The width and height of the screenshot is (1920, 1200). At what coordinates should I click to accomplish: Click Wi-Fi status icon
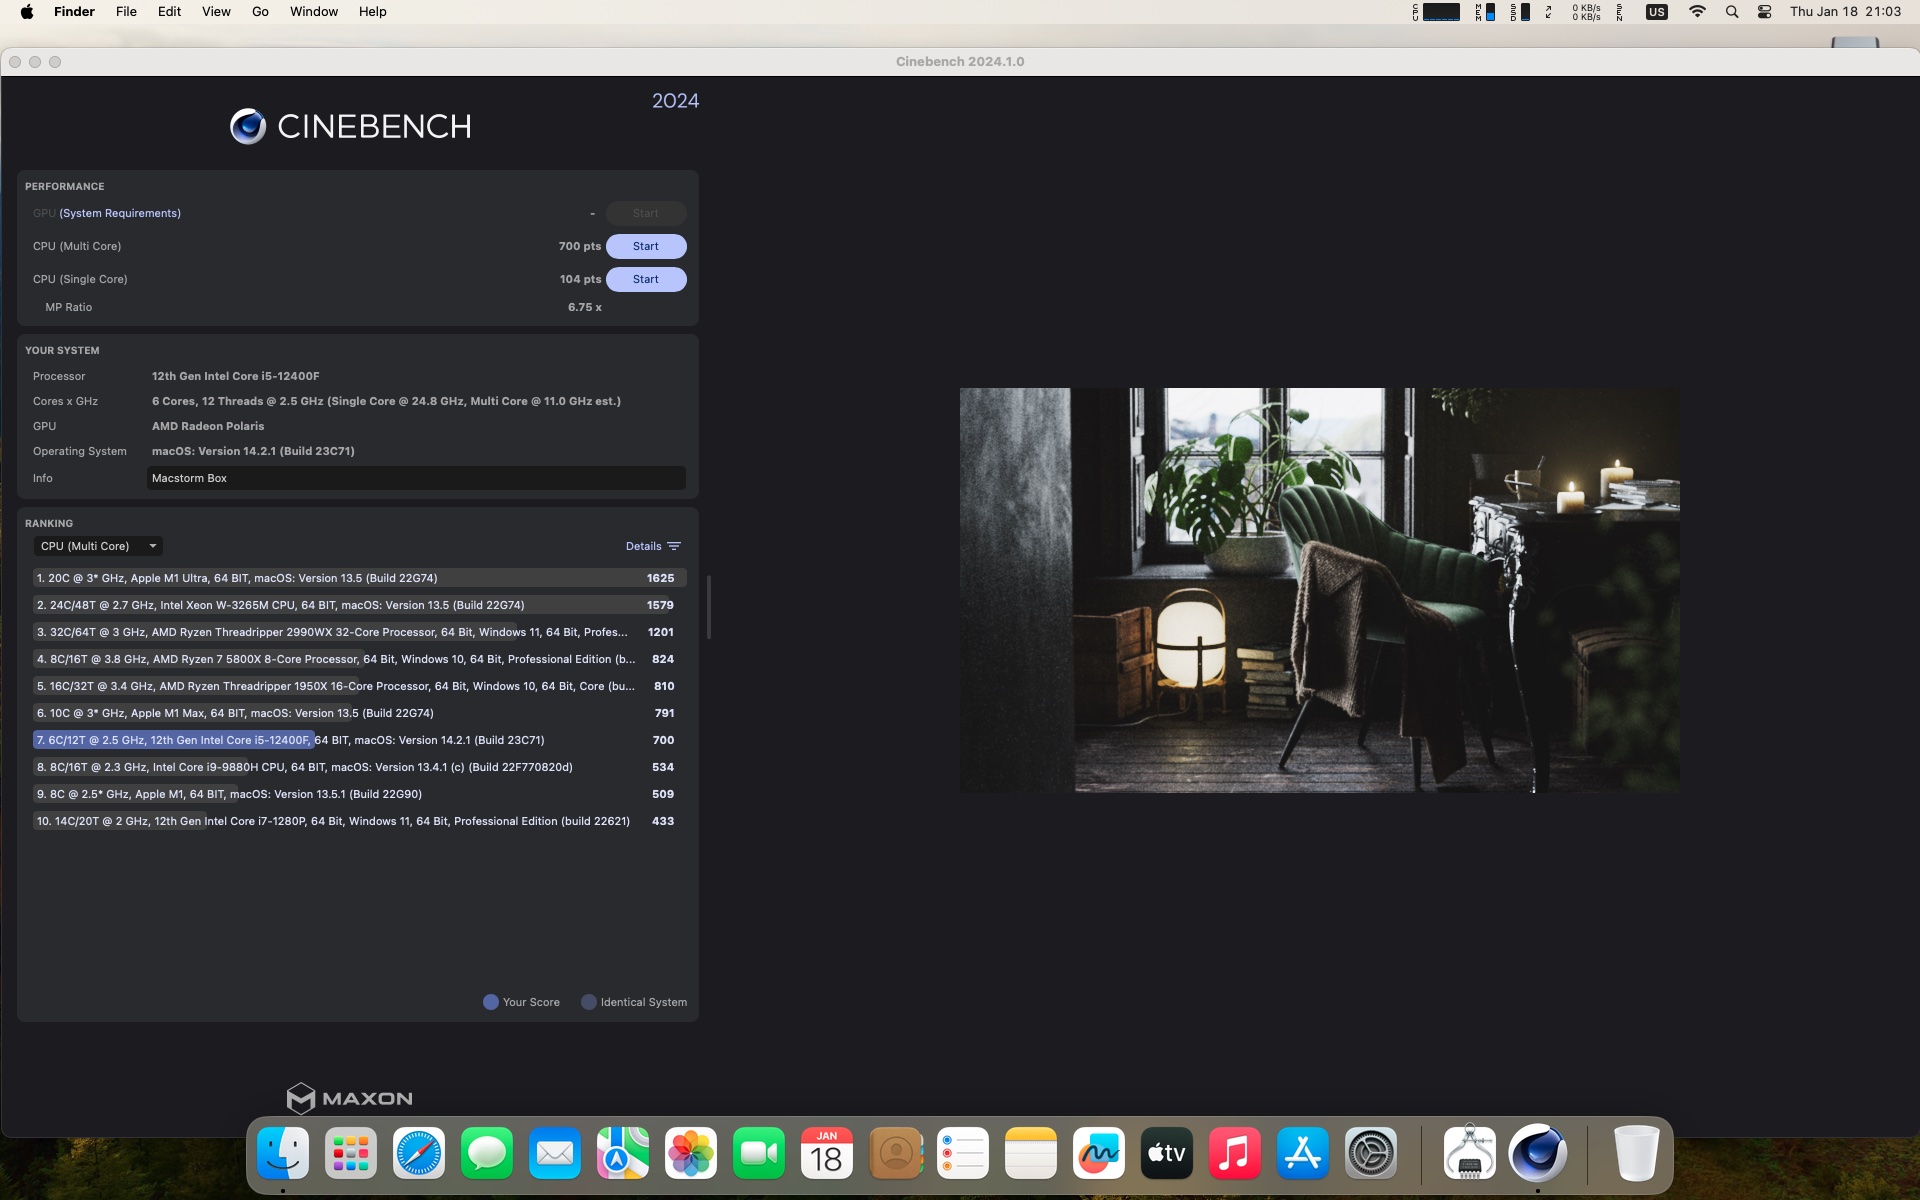coord(1697,12)
